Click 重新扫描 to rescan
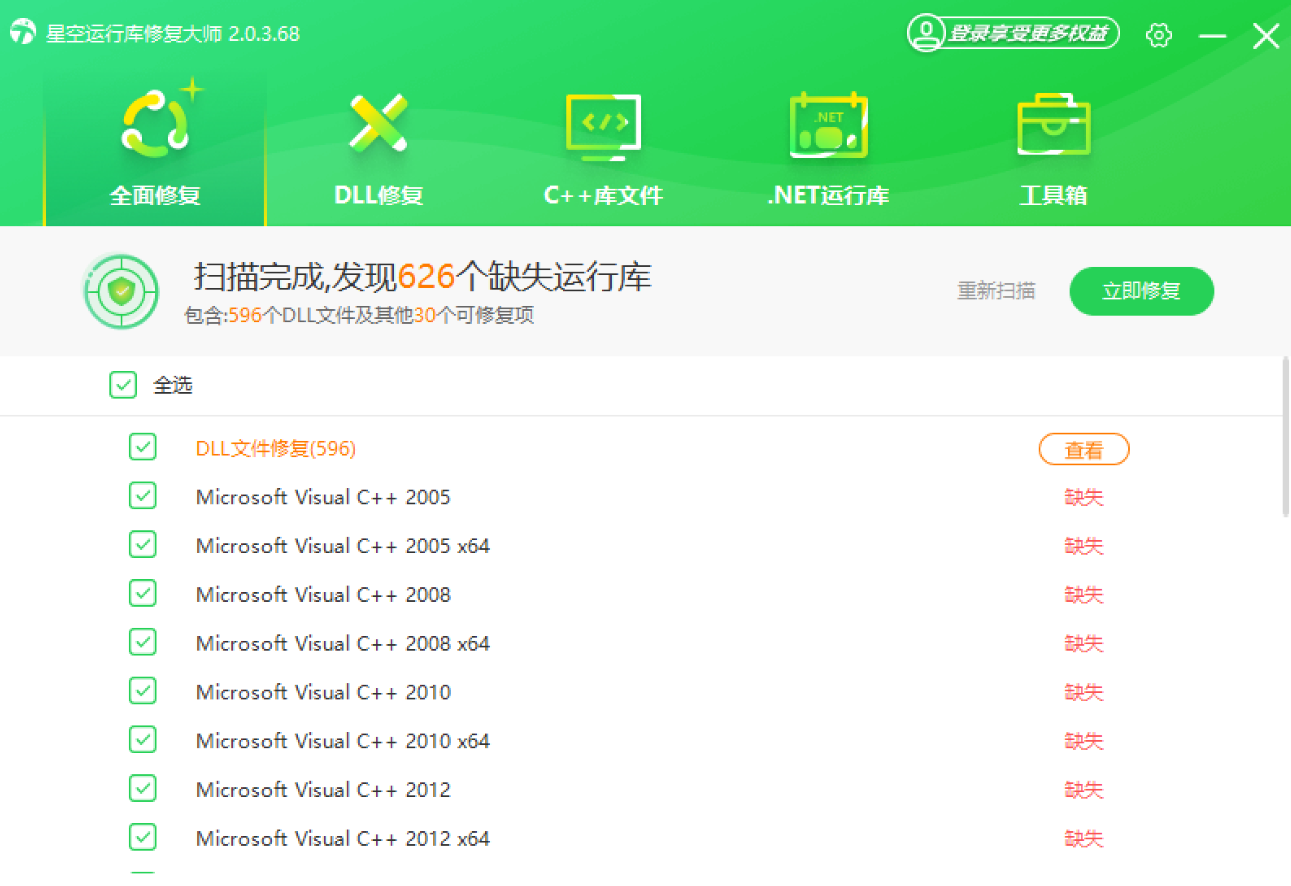The image size is (1291, 886). click(996, 291)
